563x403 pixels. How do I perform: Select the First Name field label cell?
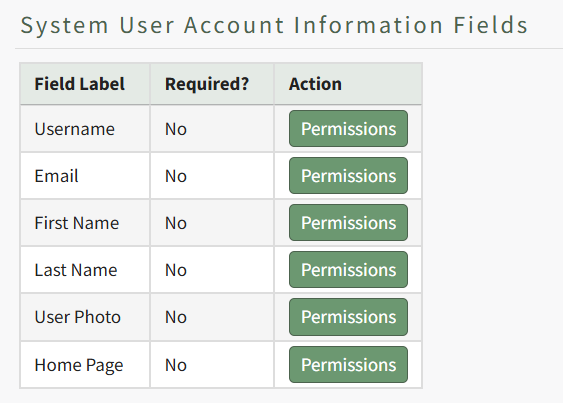tap(85, 223)
